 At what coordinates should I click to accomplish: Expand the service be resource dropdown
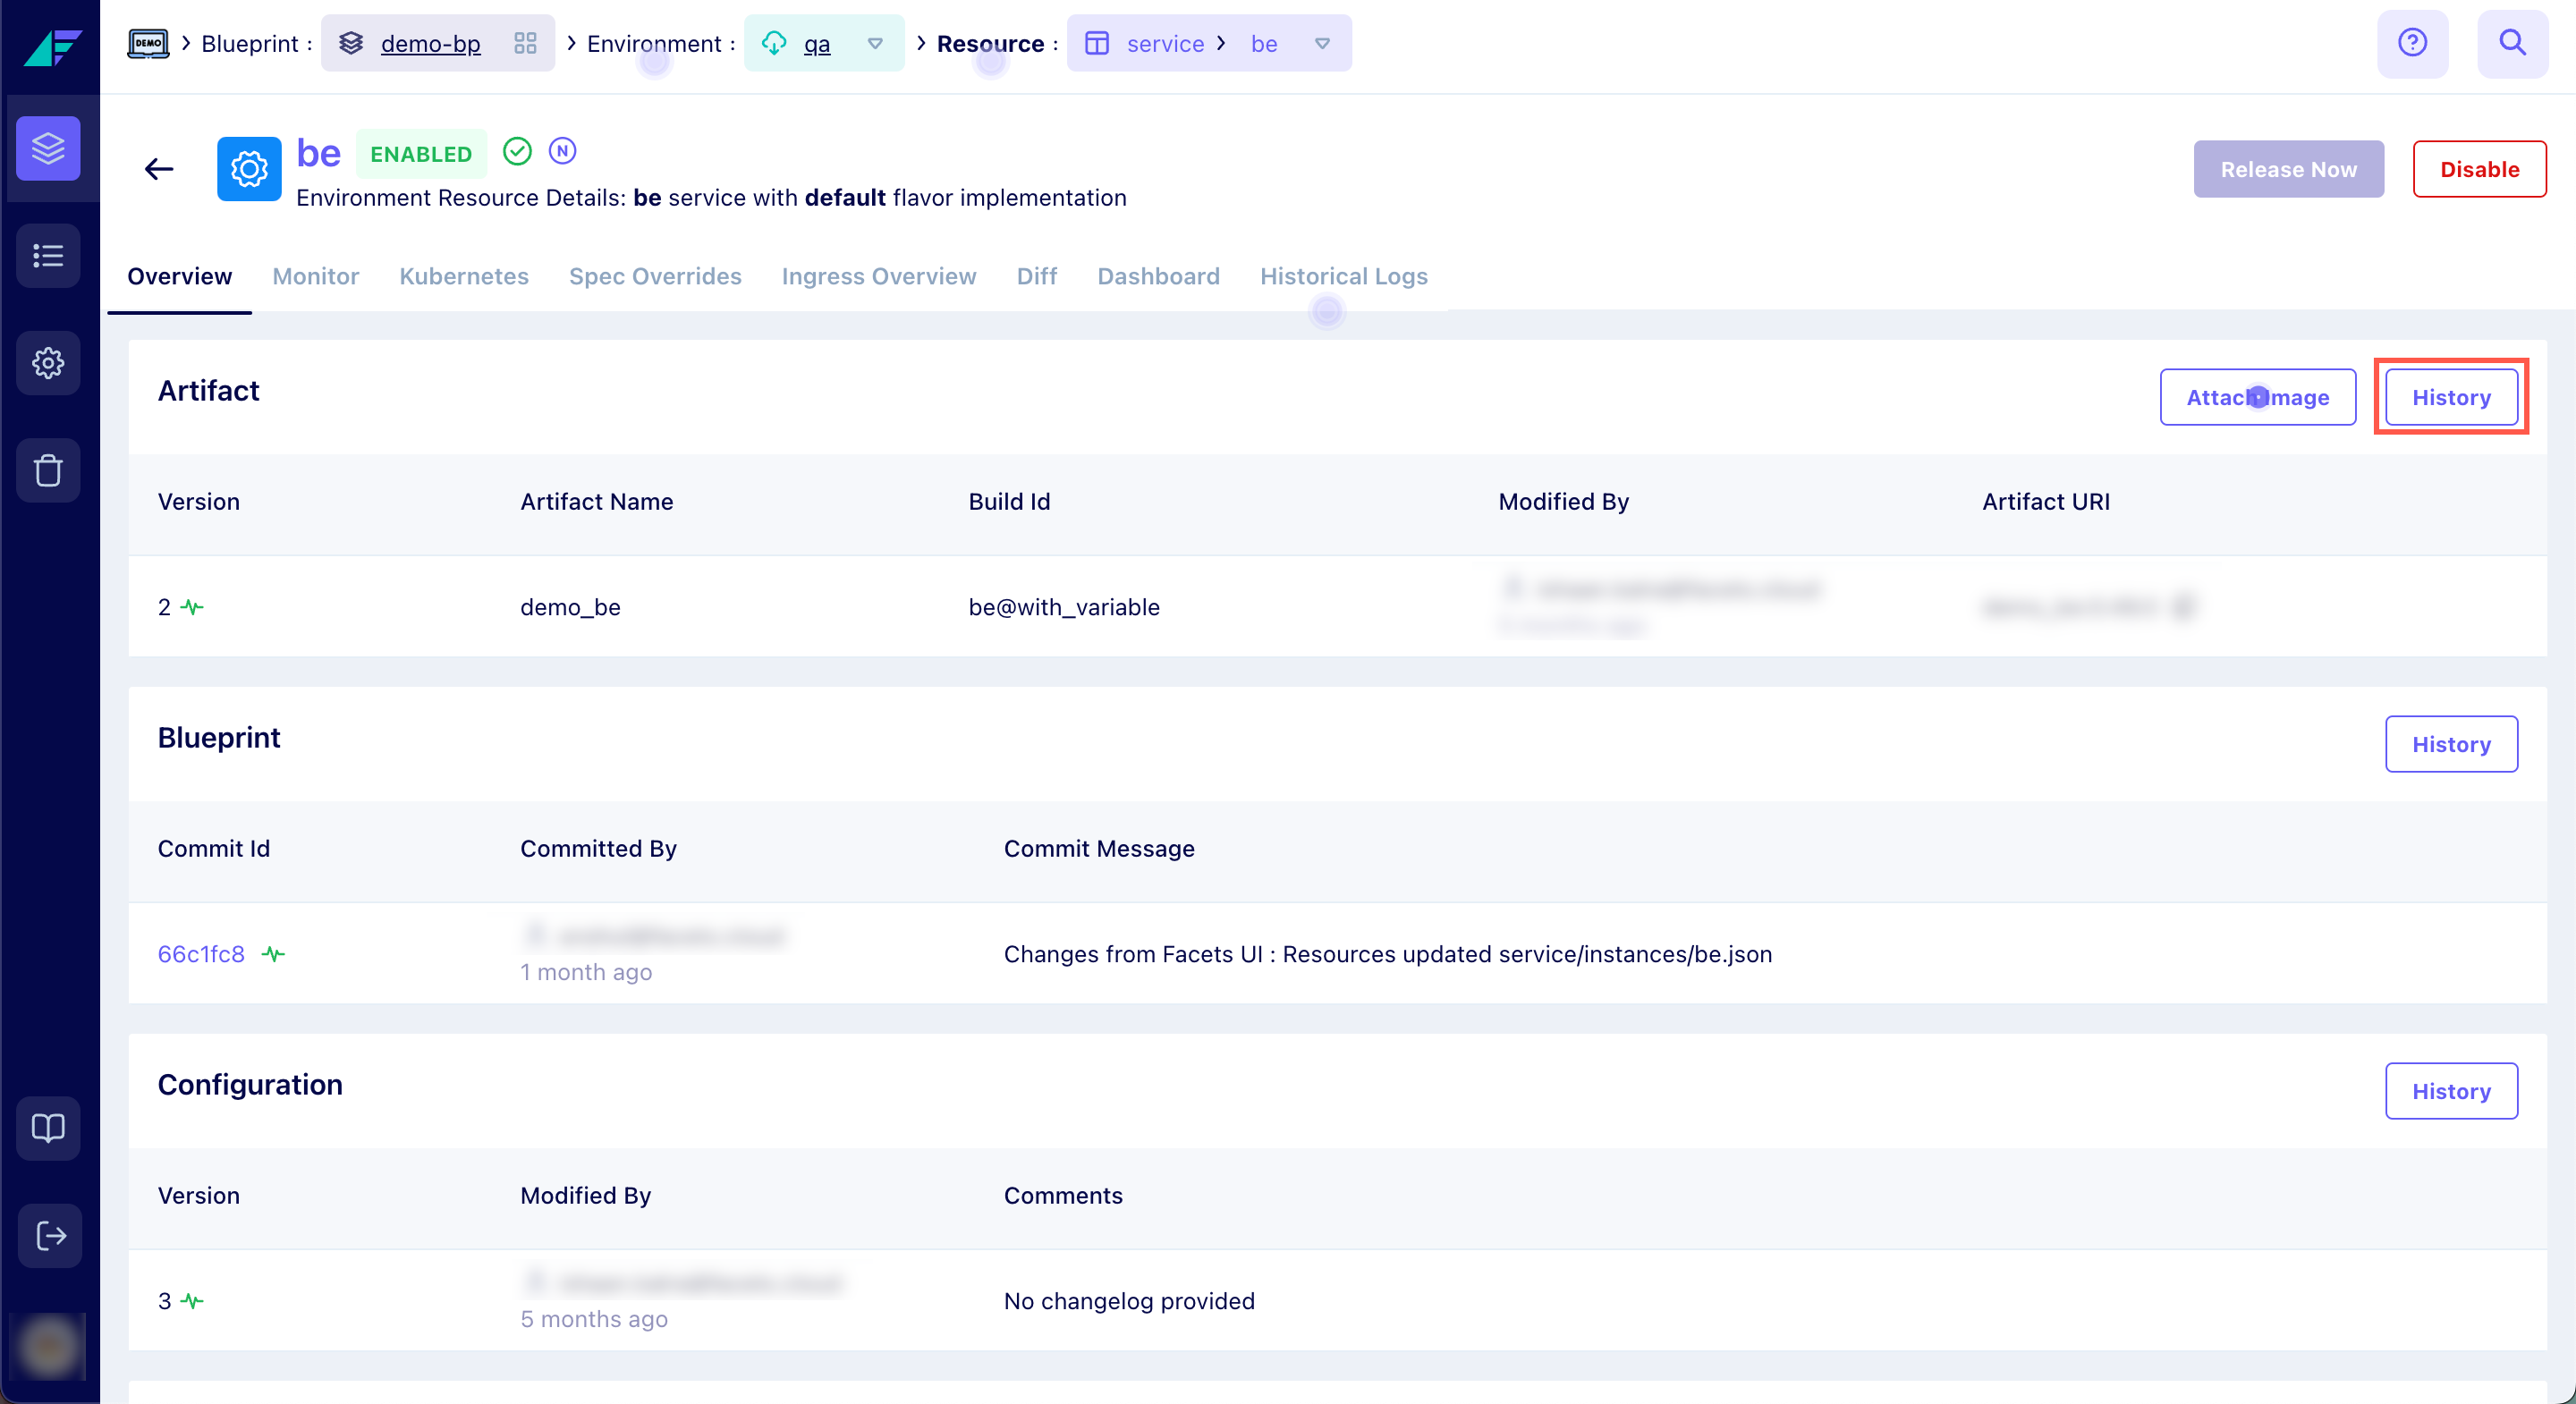tap(1322, 43)
